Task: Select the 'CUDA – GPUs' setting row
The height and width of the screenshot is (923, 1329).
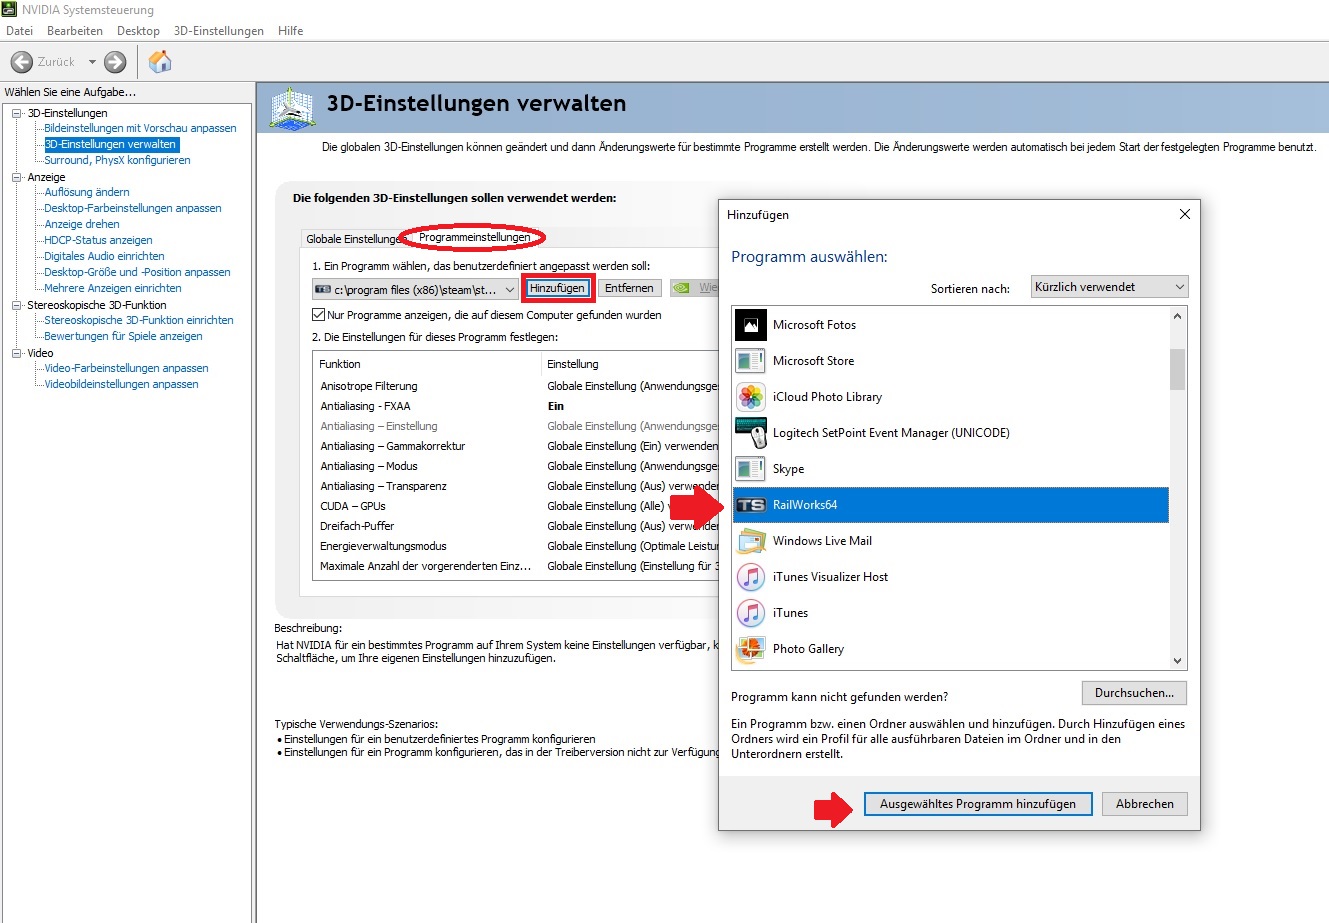Action: click(516, 506)
